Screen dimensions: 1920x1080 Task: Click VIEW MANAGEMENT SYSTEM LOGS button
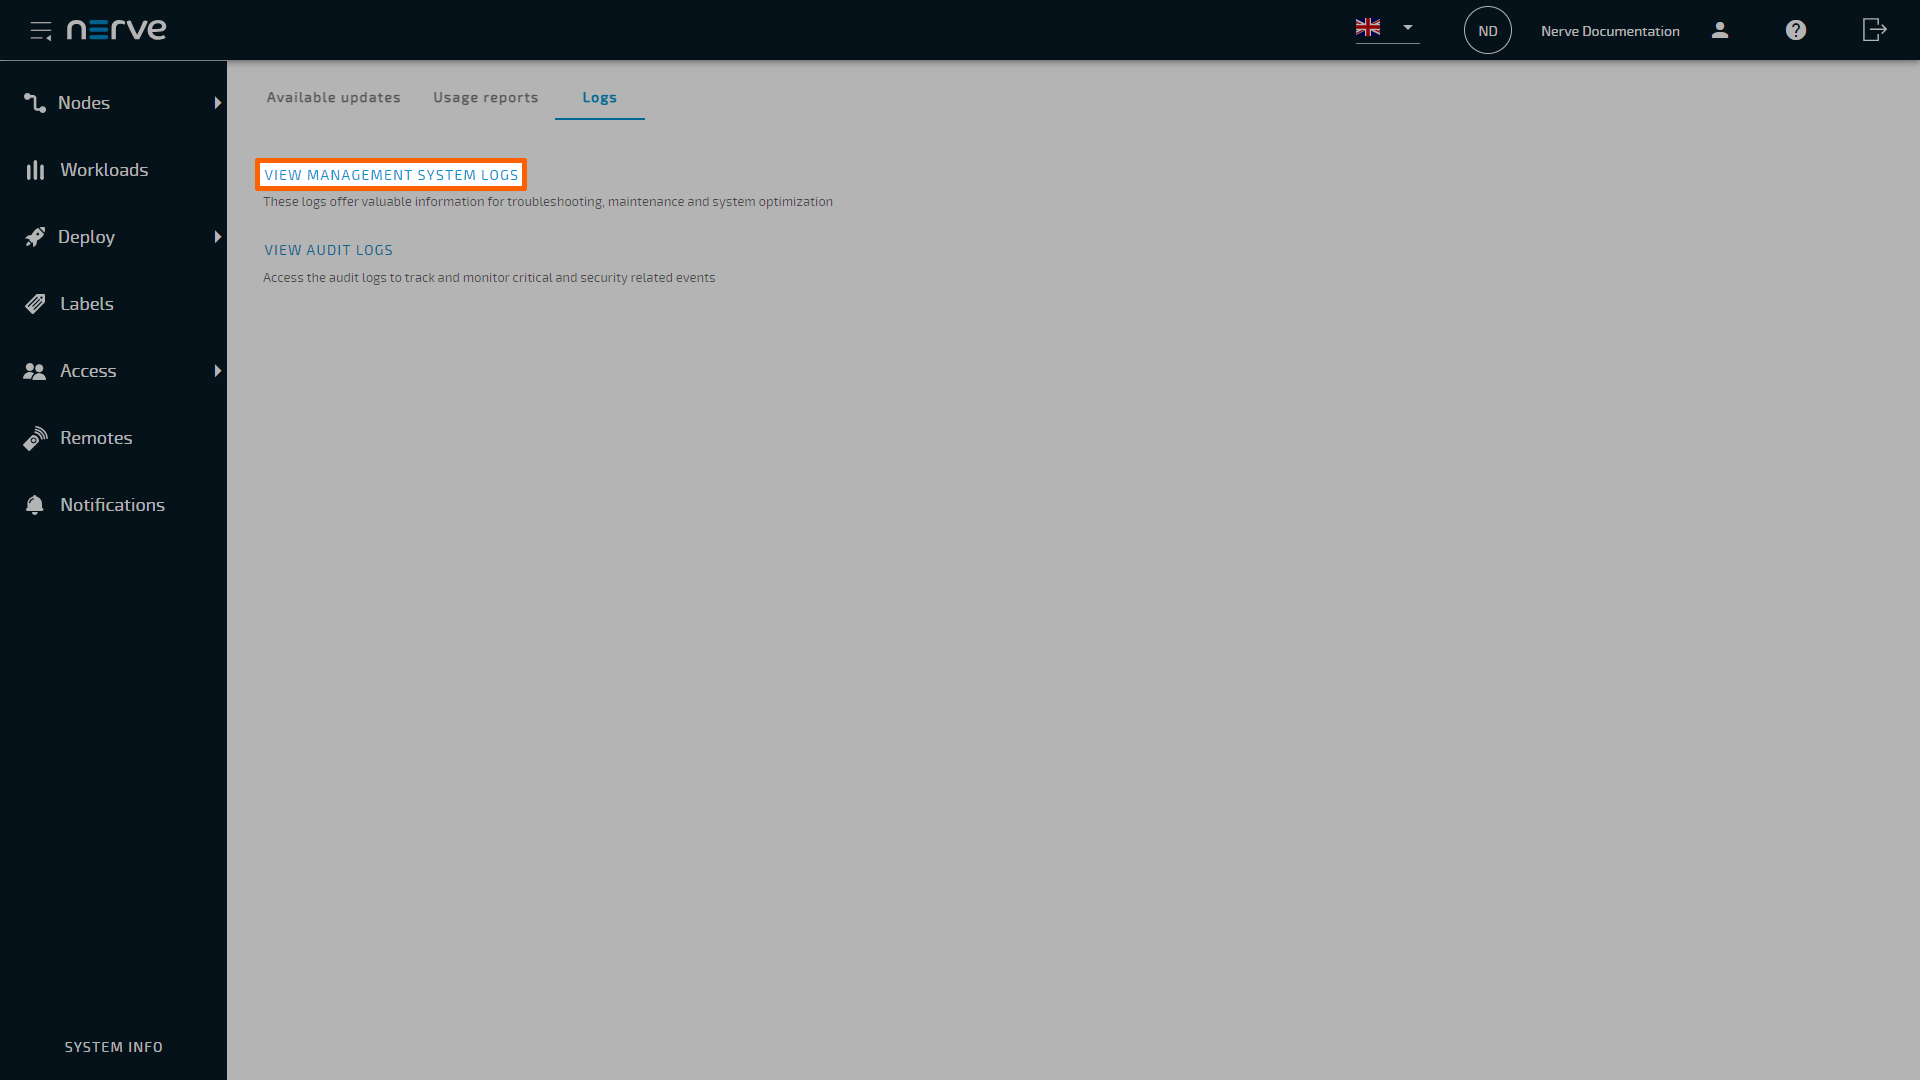pyautogui.click(x=392, y=174)
